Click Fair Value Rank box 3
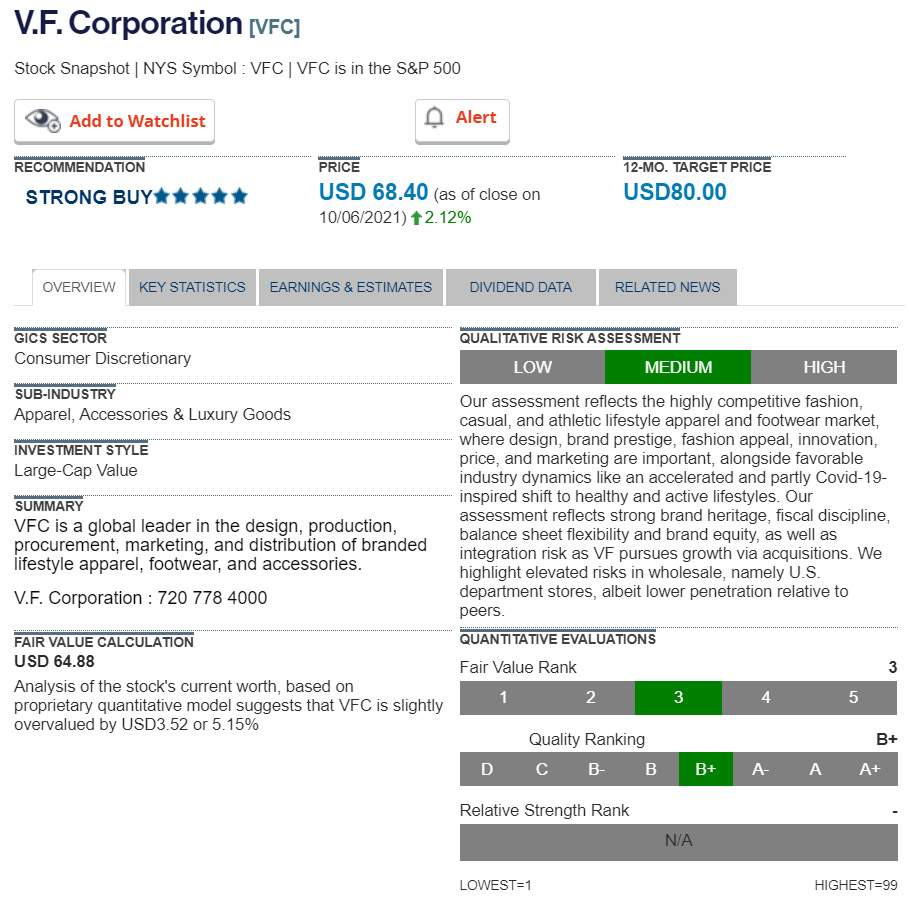 [x=678, y=698]
